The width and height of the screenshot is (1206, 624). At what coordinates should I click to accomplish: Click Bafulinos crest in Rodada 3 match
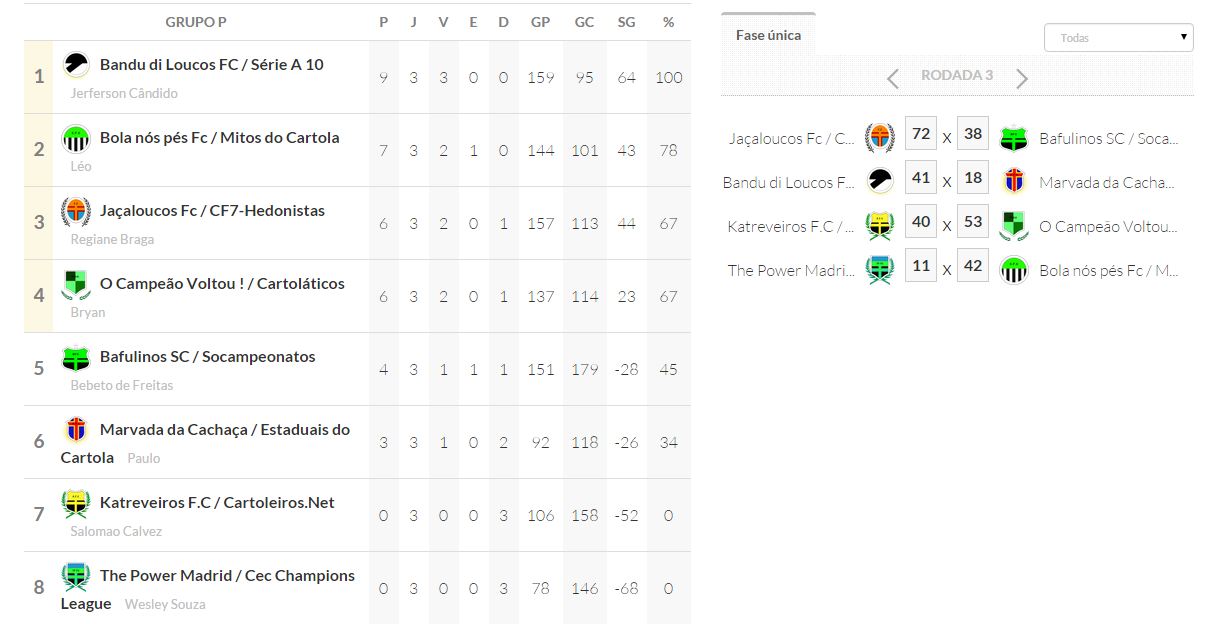click(x=1014, y=138)
